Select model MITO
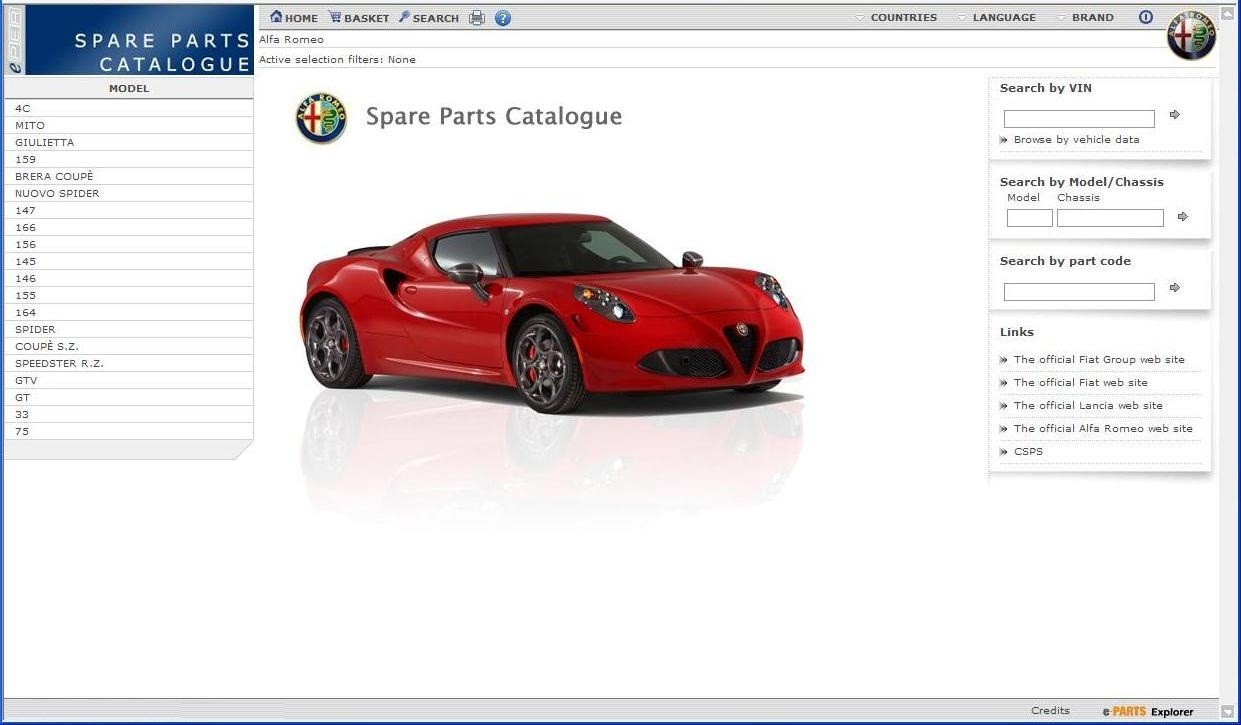 (128, 125)
